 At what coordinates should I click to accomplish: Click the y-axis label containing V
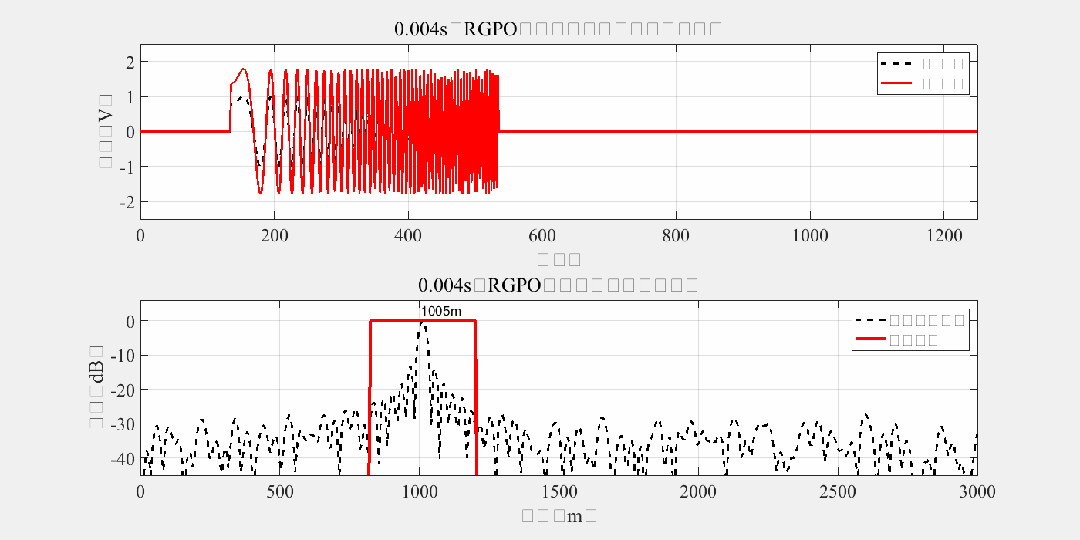click(x=105, y=131)
